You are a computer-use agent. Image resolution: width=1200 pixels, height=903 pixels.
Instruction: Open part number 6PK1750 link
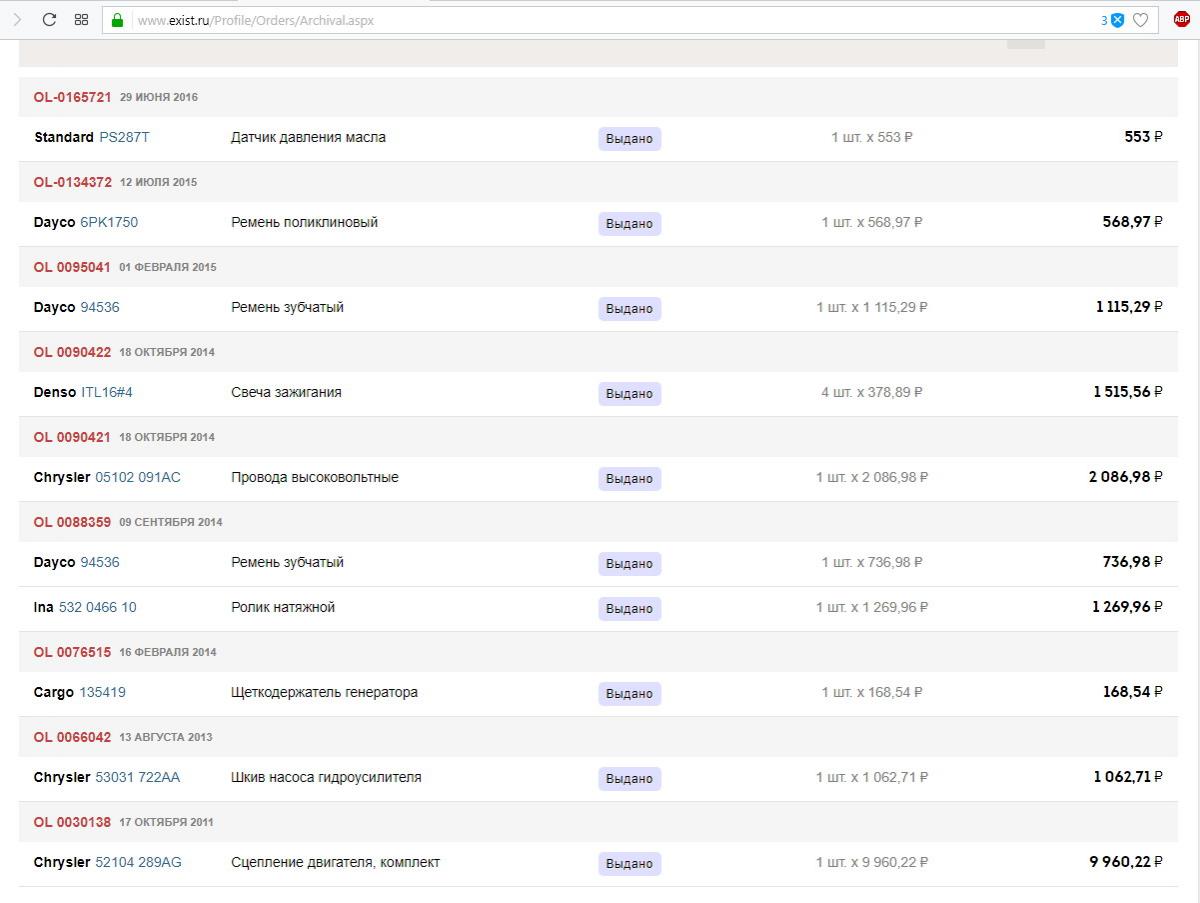(x=109, y=222)
